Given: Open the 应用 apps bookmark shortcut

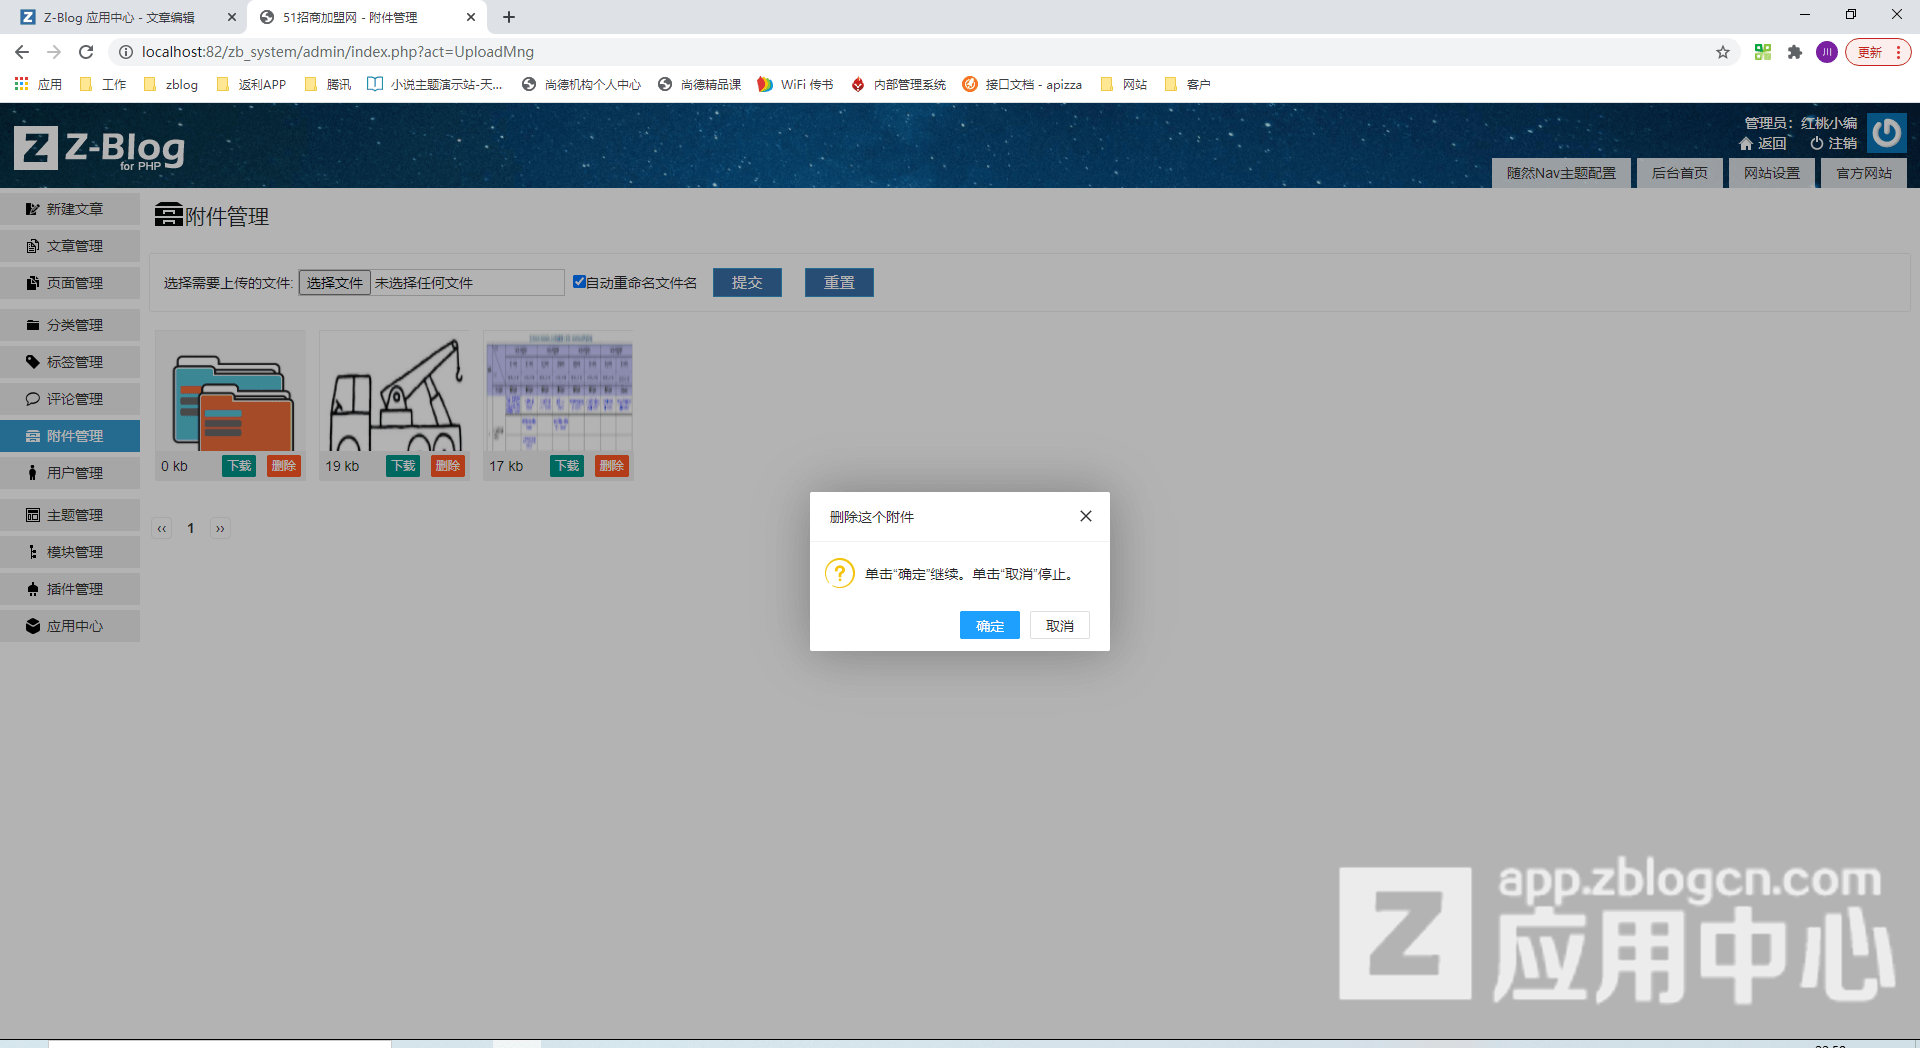Looking at the screenshot, I should [38, 84].
